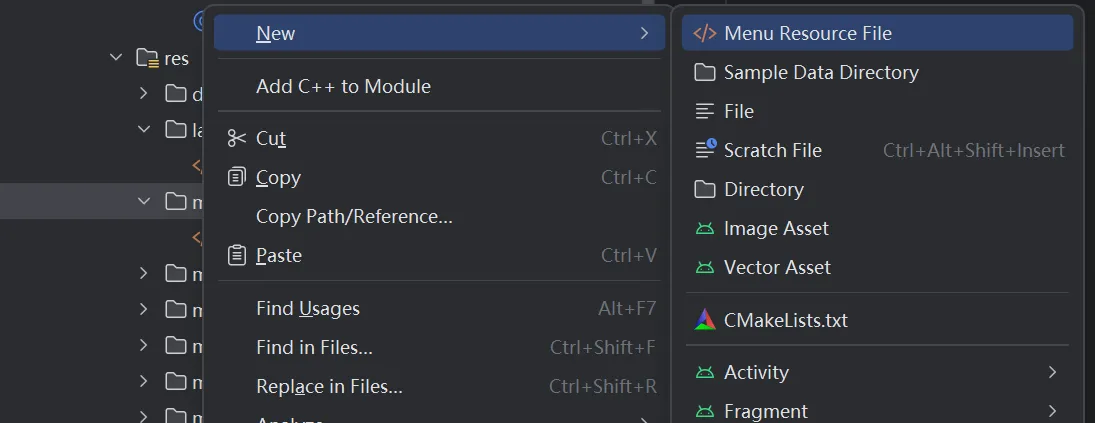Collapse the res folder tree node
Viewport: 1095px width, 423px height.
117,58
